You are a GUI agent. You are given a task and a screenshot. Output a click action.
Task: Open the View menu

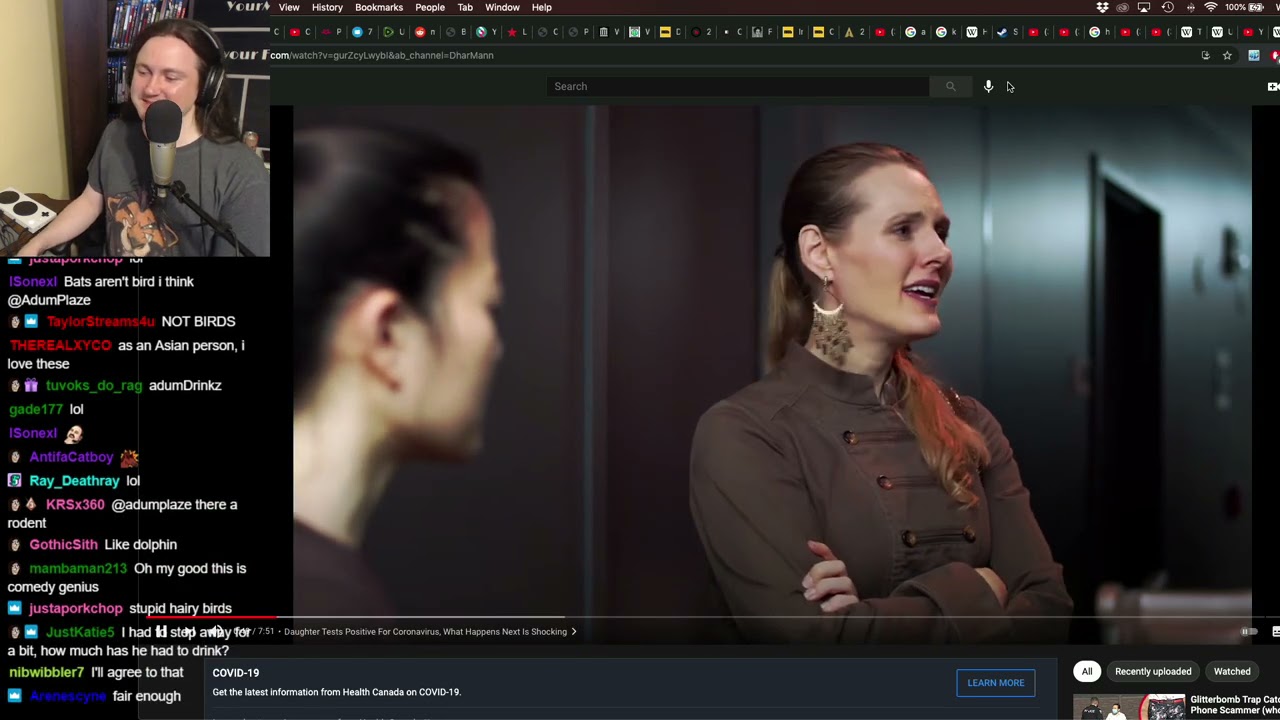(x=289, y=7)
